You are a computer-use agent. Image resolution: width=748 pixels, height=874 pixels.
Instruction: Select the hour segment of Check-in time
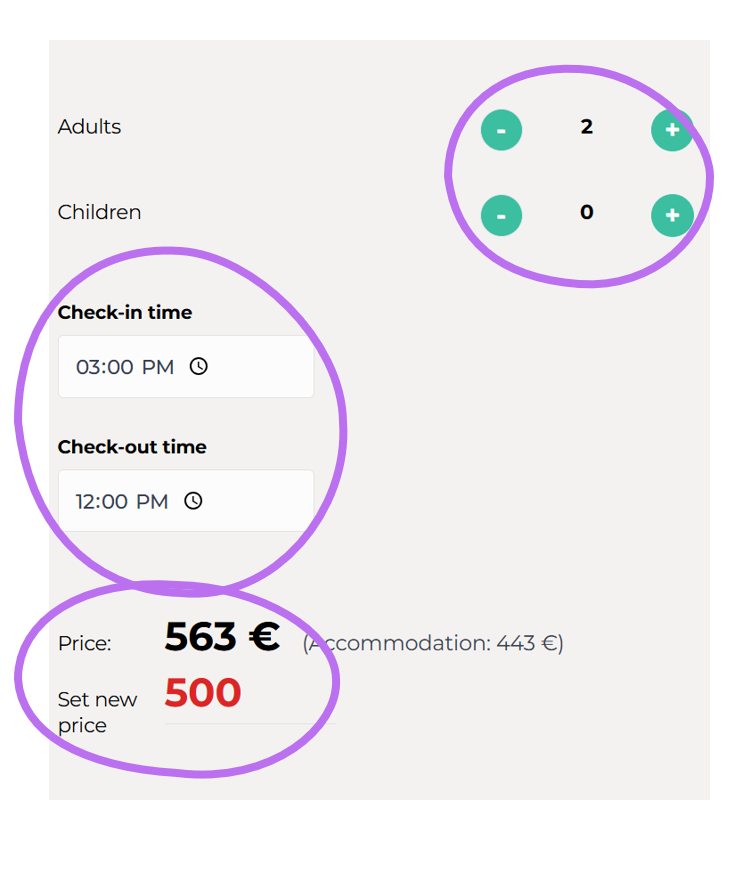click(87, 367)
